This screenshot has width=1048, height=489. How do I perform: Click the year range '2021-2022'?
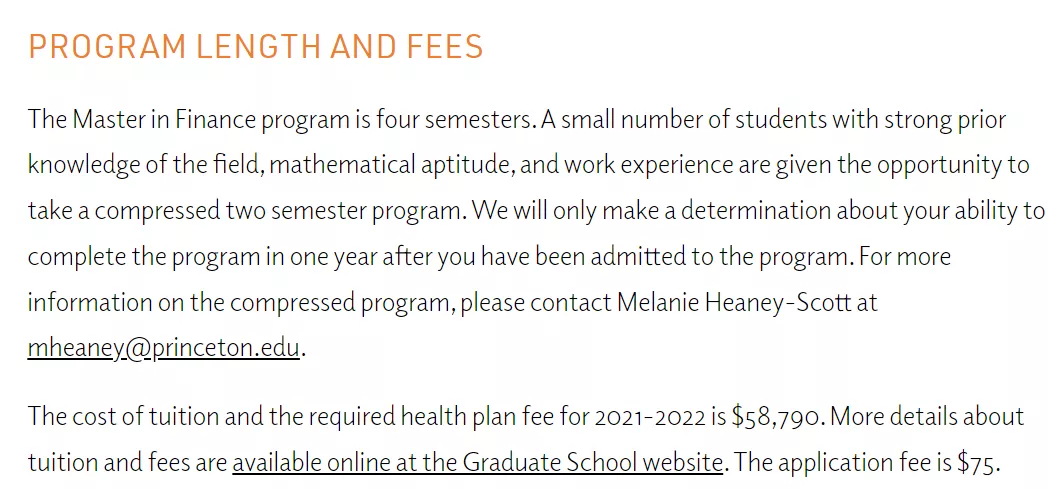pyautogui.click(x=650, y=416)
